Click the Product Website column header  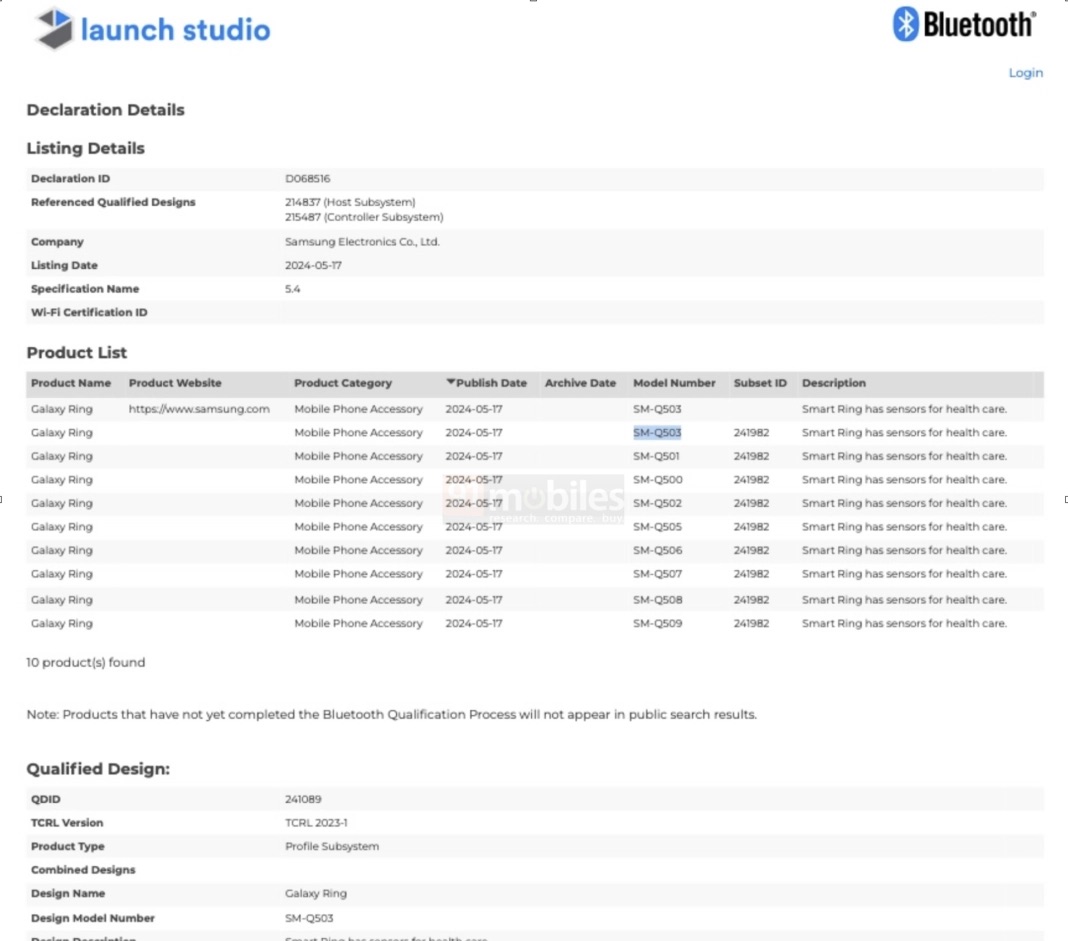175,383
